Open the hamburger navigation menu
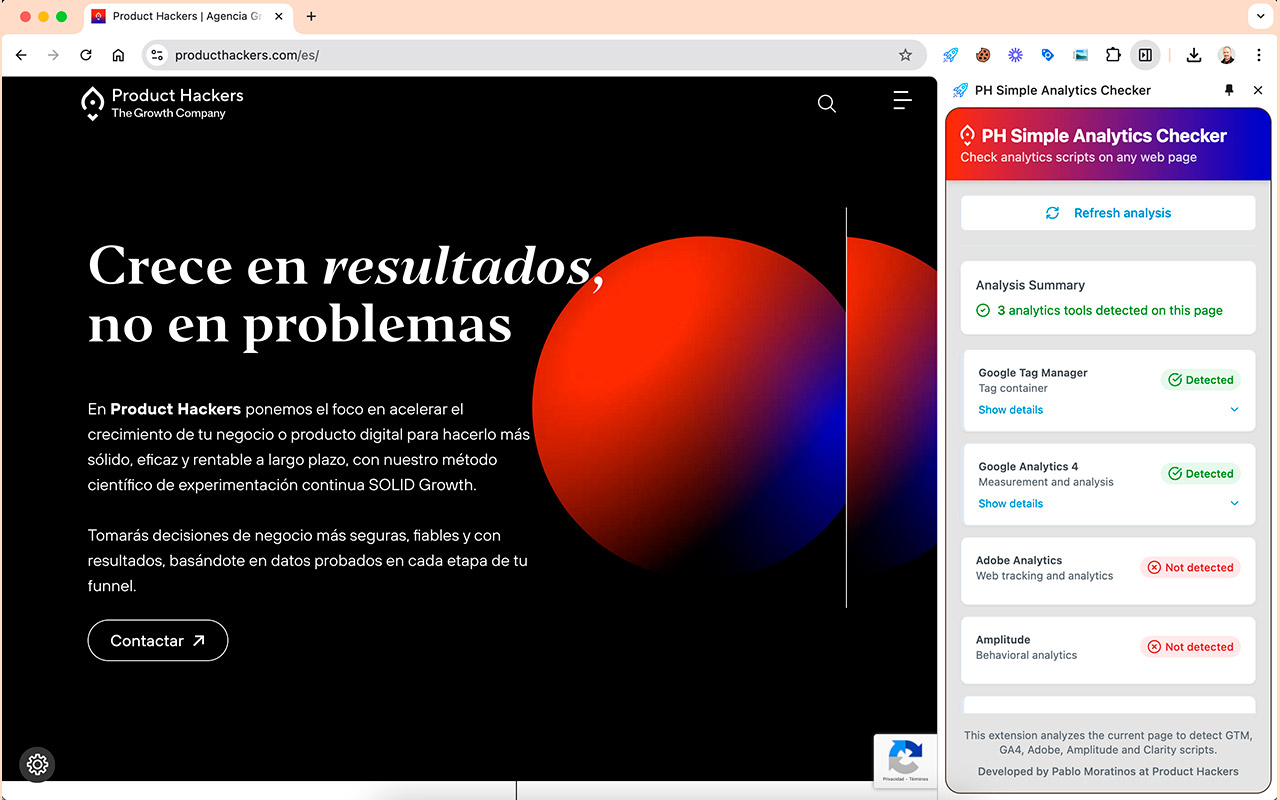 pos(901,100)
